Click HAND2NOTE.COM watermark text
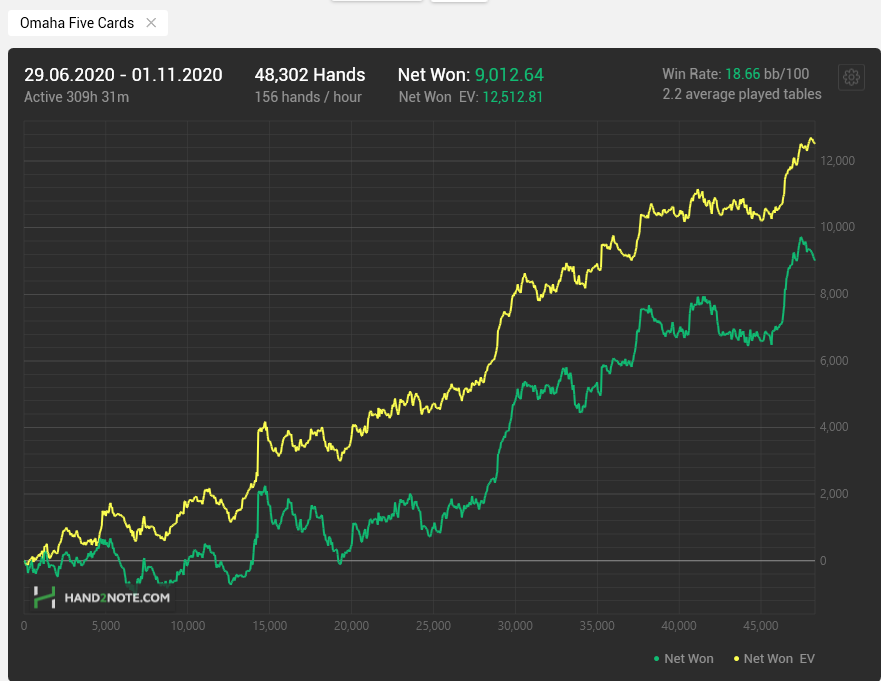Image resolution: width=881 pixels, height=681 pixels. (x=117, y=598)
